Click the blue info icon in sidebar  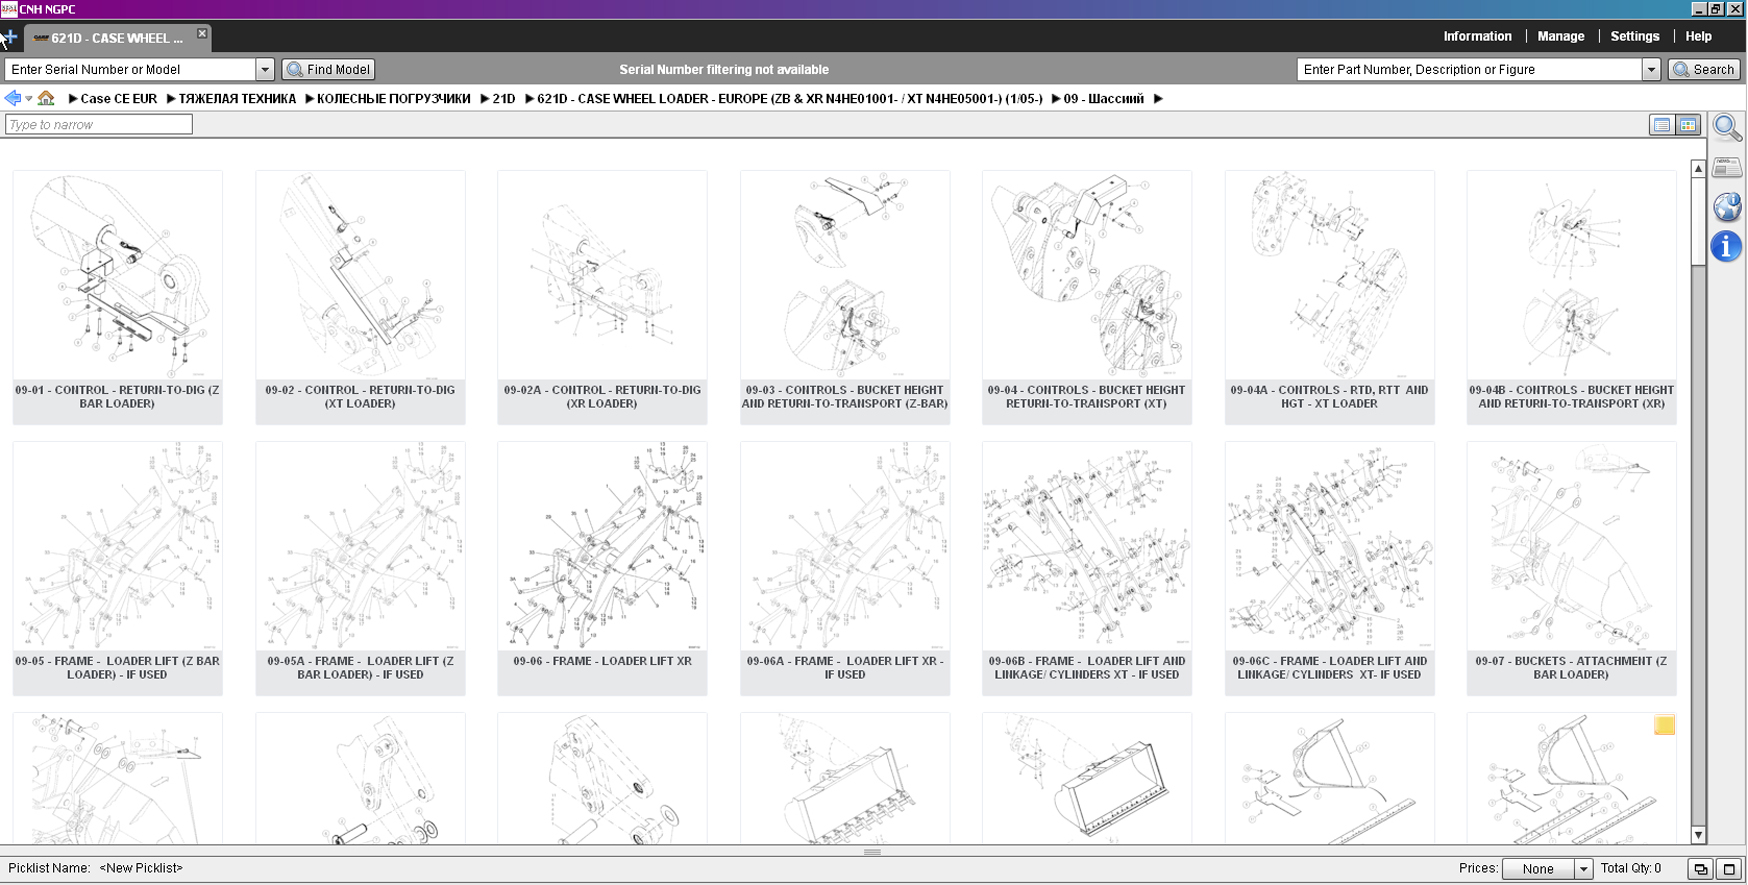click(x=1726, y=246)
